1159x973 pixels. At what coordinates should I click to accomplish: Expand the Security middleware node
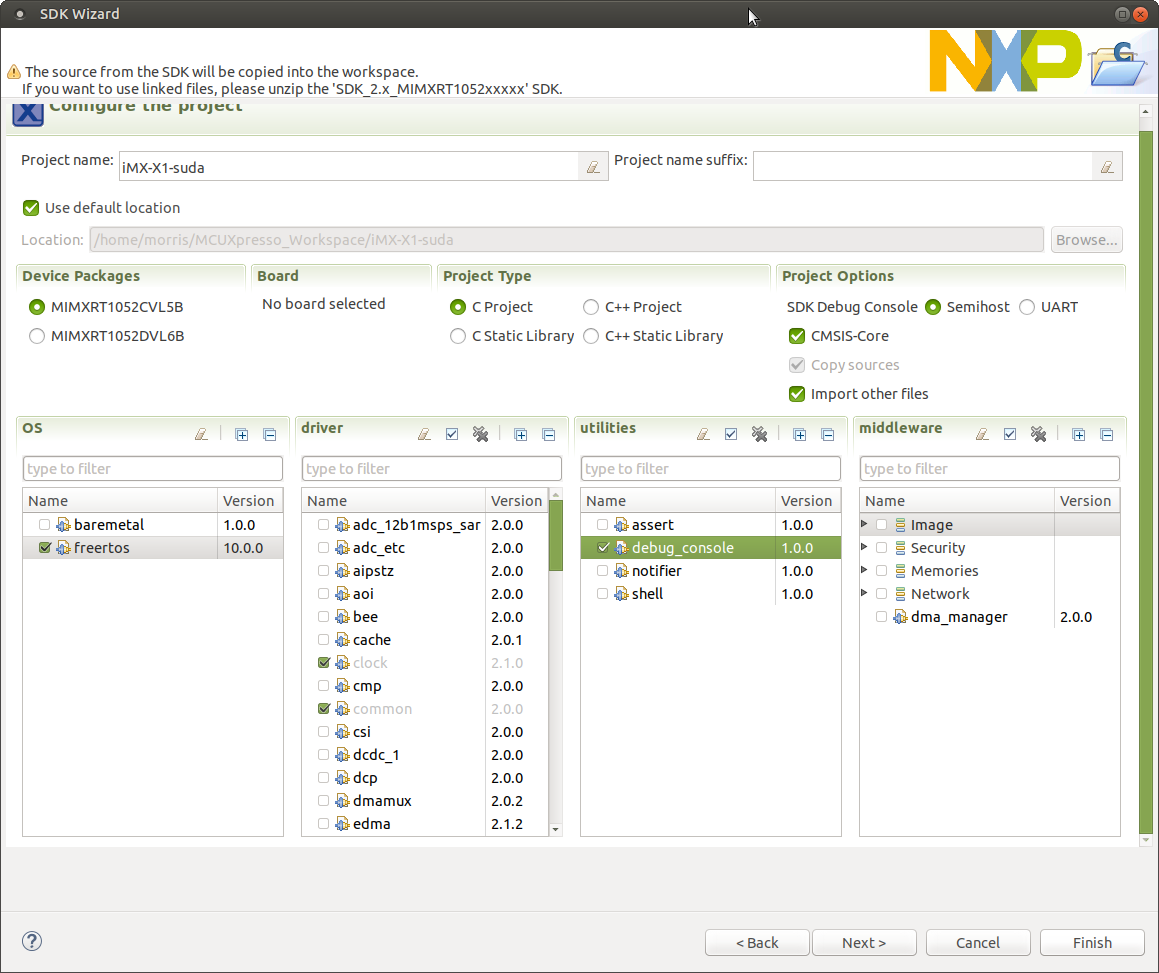864,547
